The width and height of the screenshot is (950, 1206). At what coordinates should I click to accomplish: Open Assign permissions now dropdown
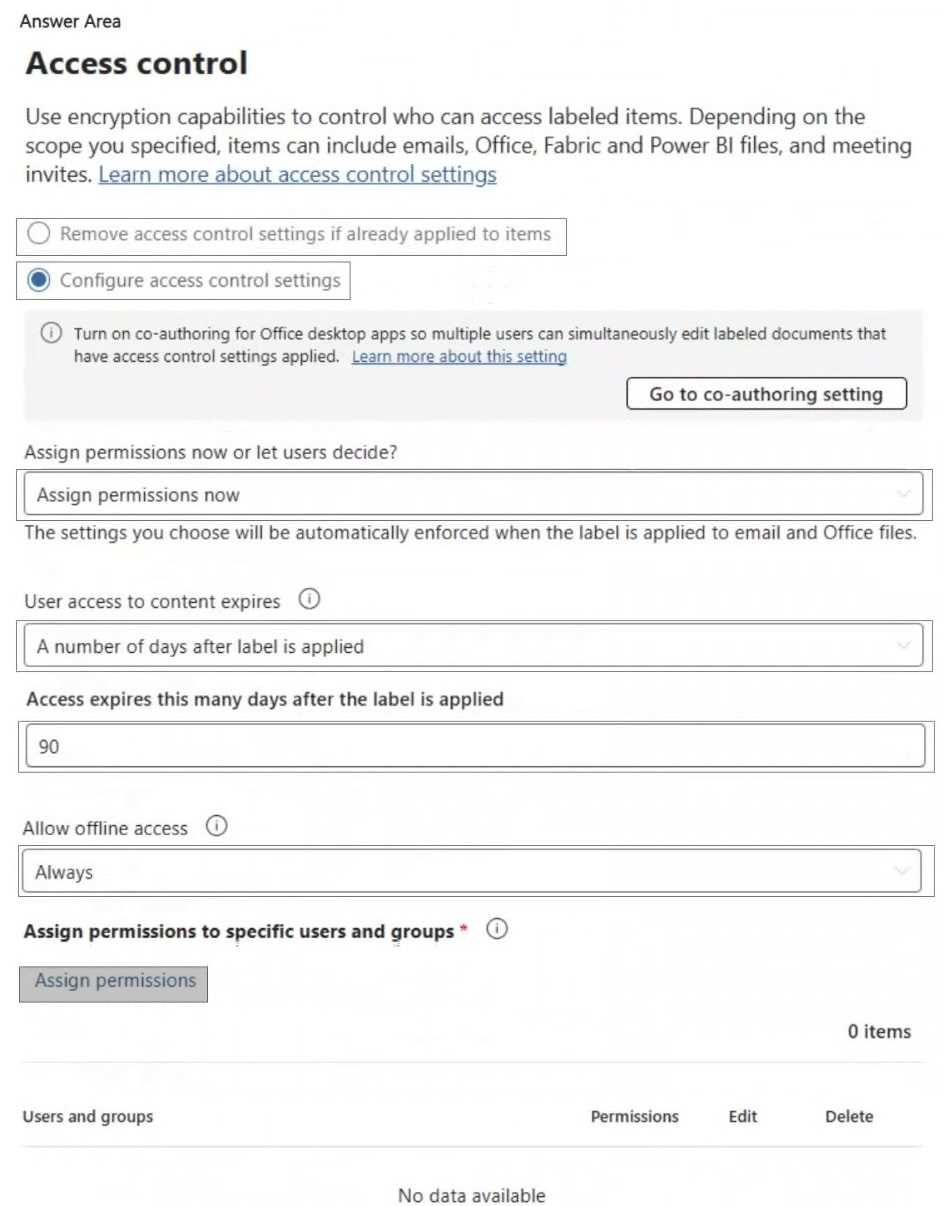(473, 494)
